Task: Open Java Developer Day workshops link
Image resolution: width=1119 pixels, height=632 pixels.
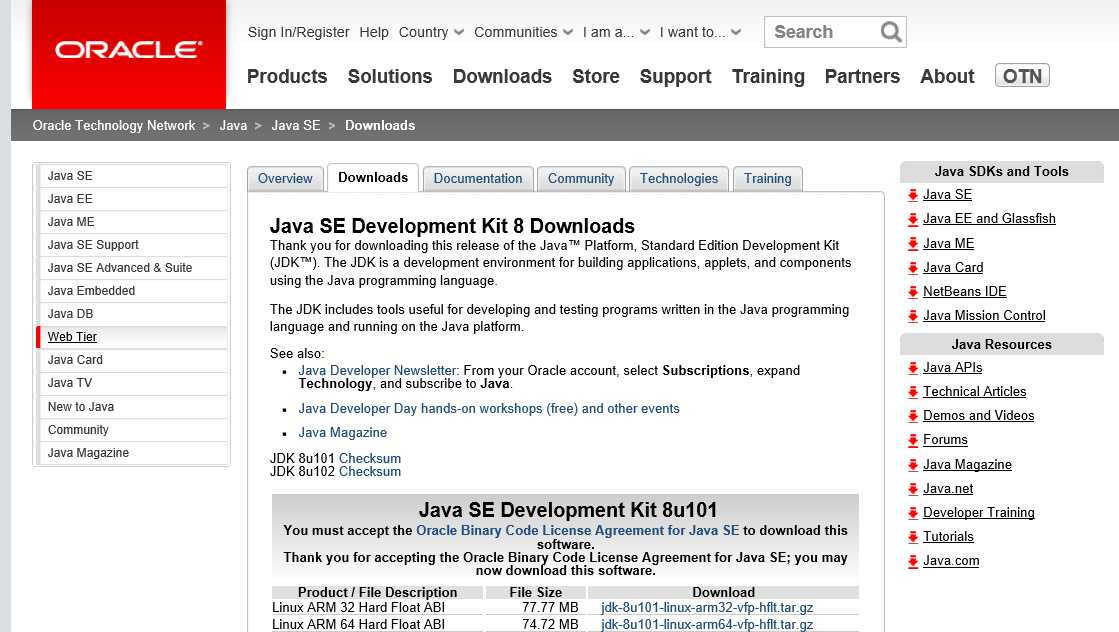Action: [x=489, y=409]
